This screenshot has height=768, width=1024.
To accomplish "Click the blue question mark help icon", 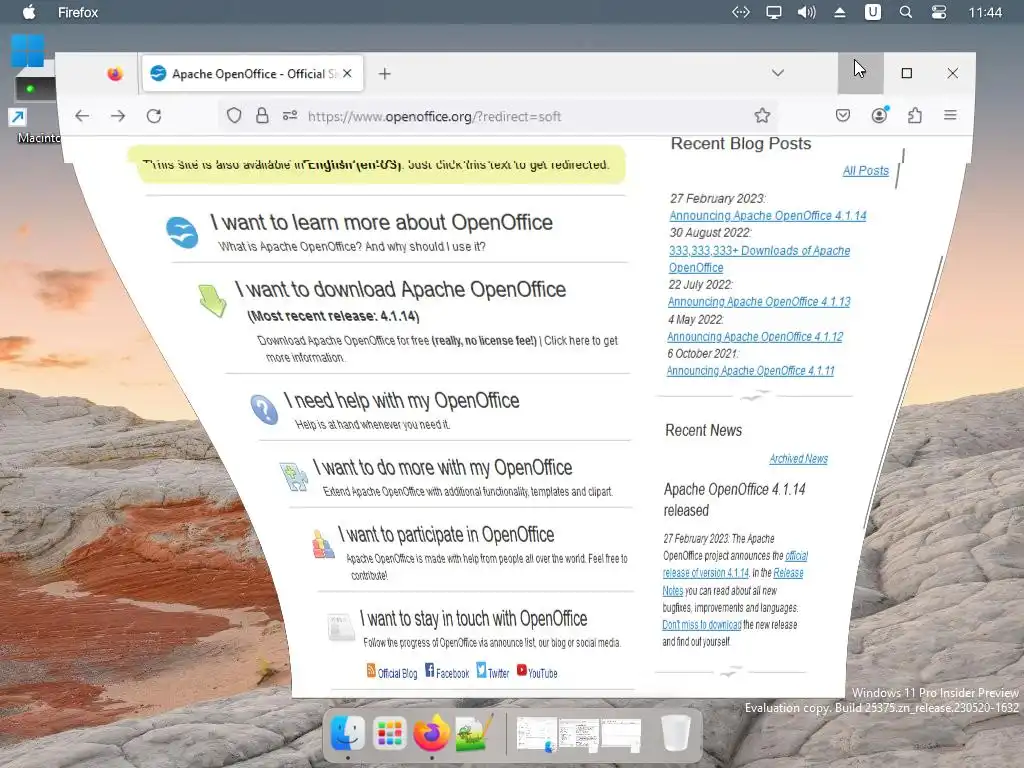I will tap(264, 409).
